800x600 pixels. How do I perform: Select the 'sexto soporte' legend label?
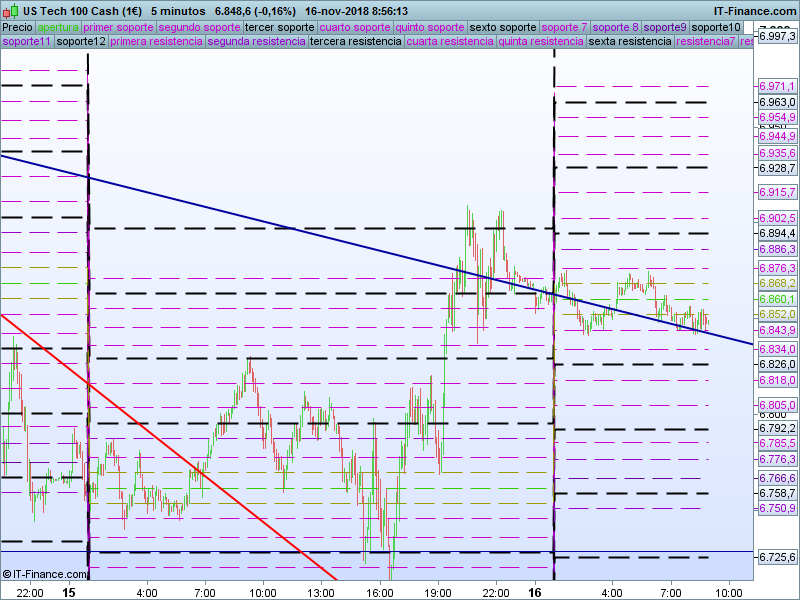[x=502, y=27]
